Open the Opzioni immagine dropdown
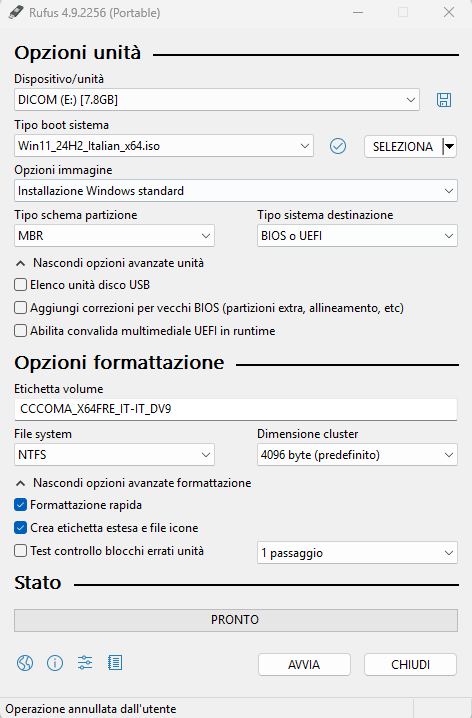472x718 pixels. [236, 190]
